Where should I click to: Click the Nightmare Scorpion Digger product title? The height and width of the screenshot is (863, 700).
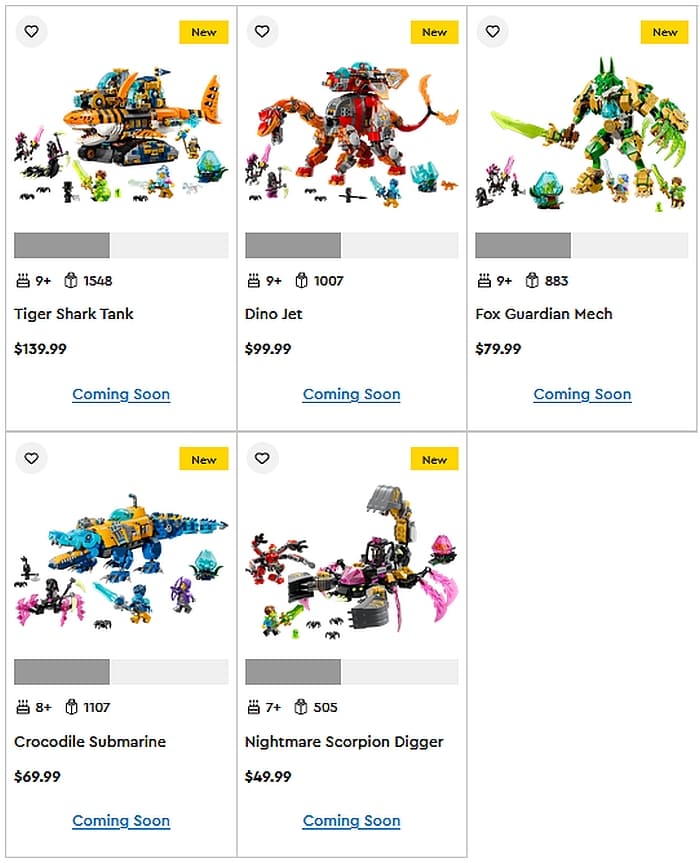344,741
